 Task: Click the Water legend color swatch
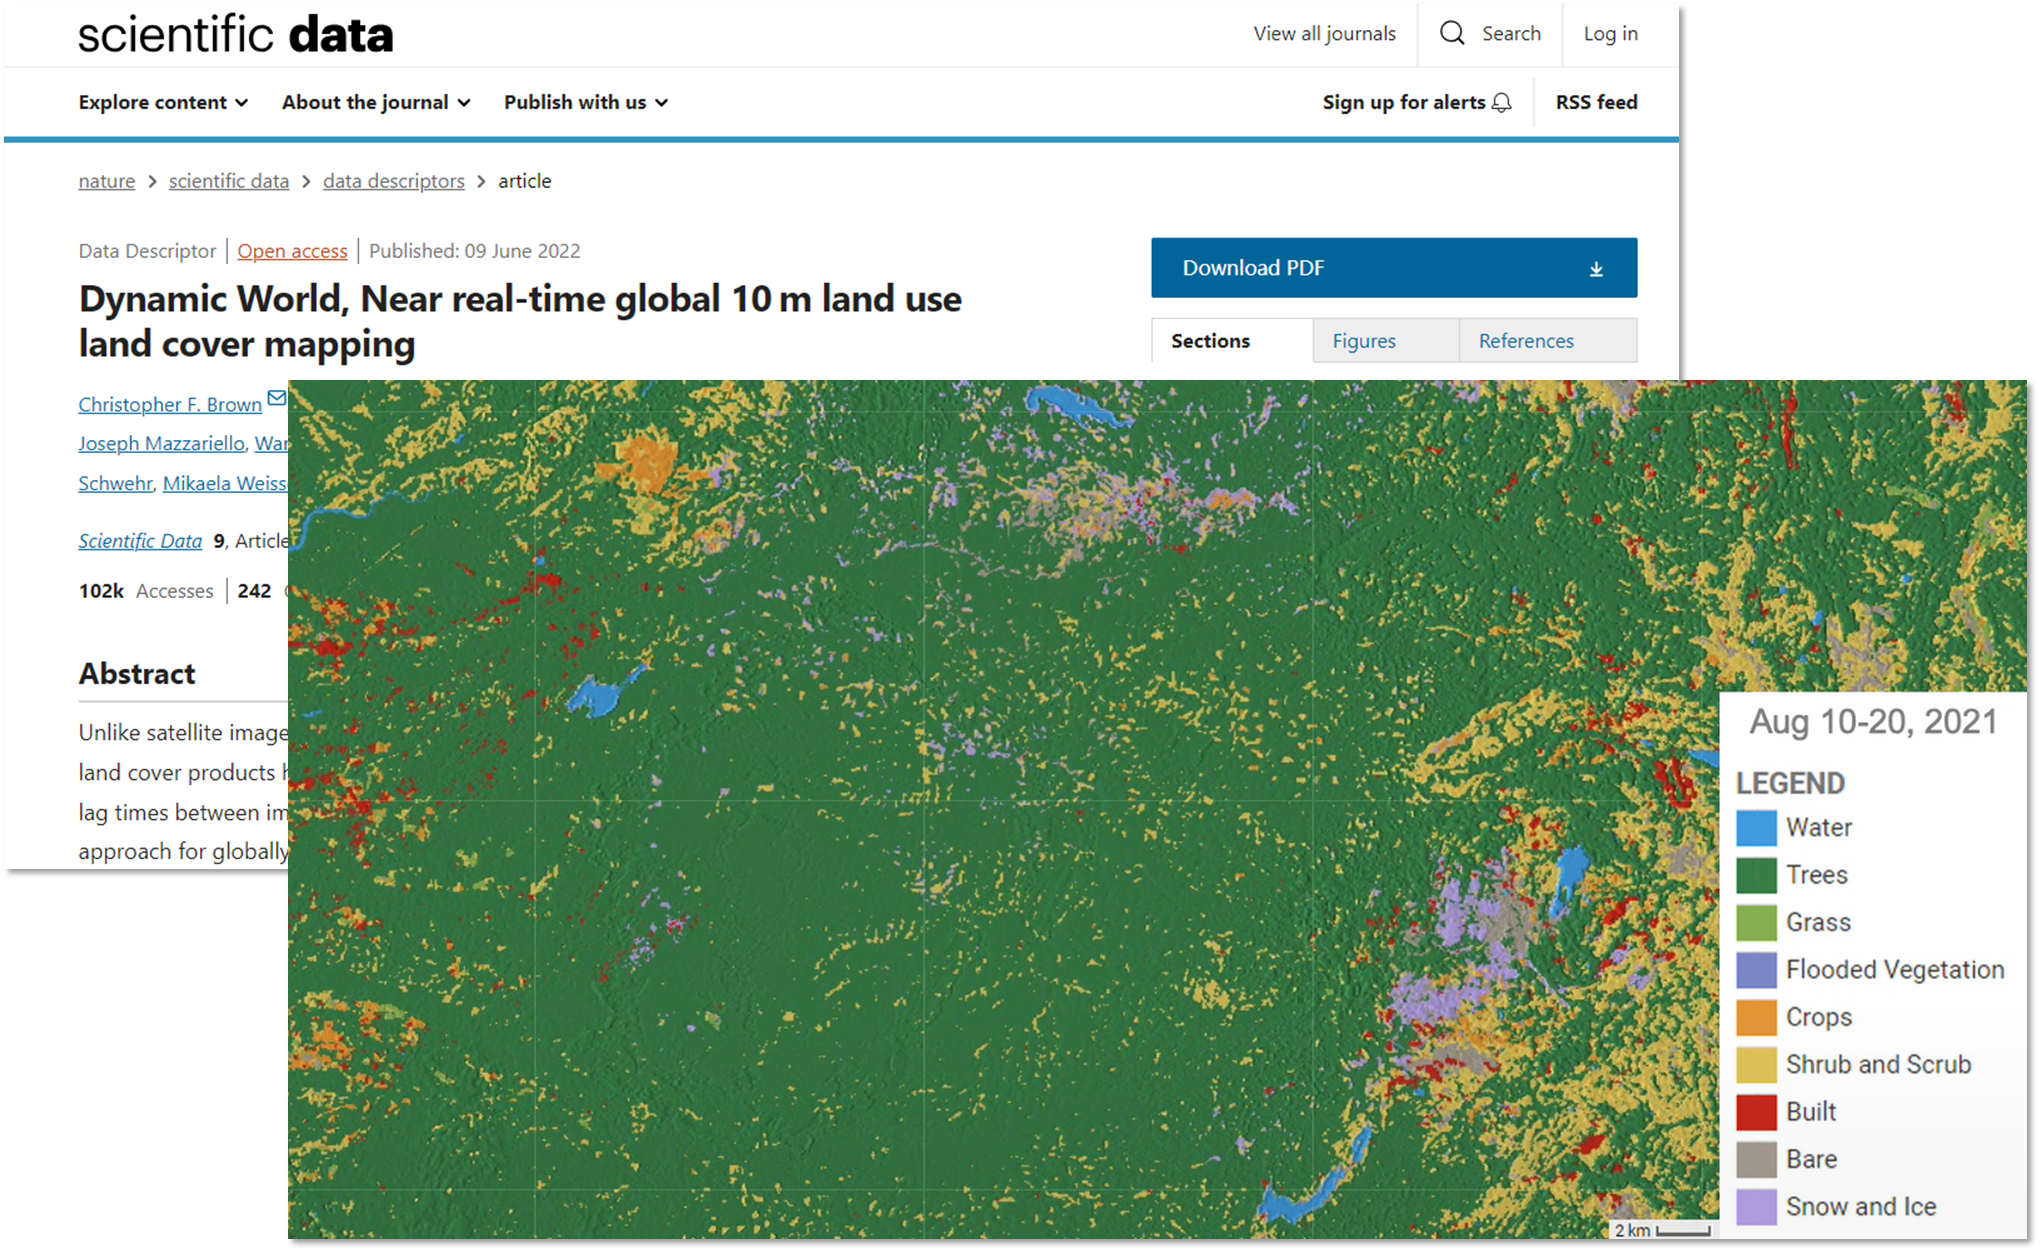(1756, 828)
